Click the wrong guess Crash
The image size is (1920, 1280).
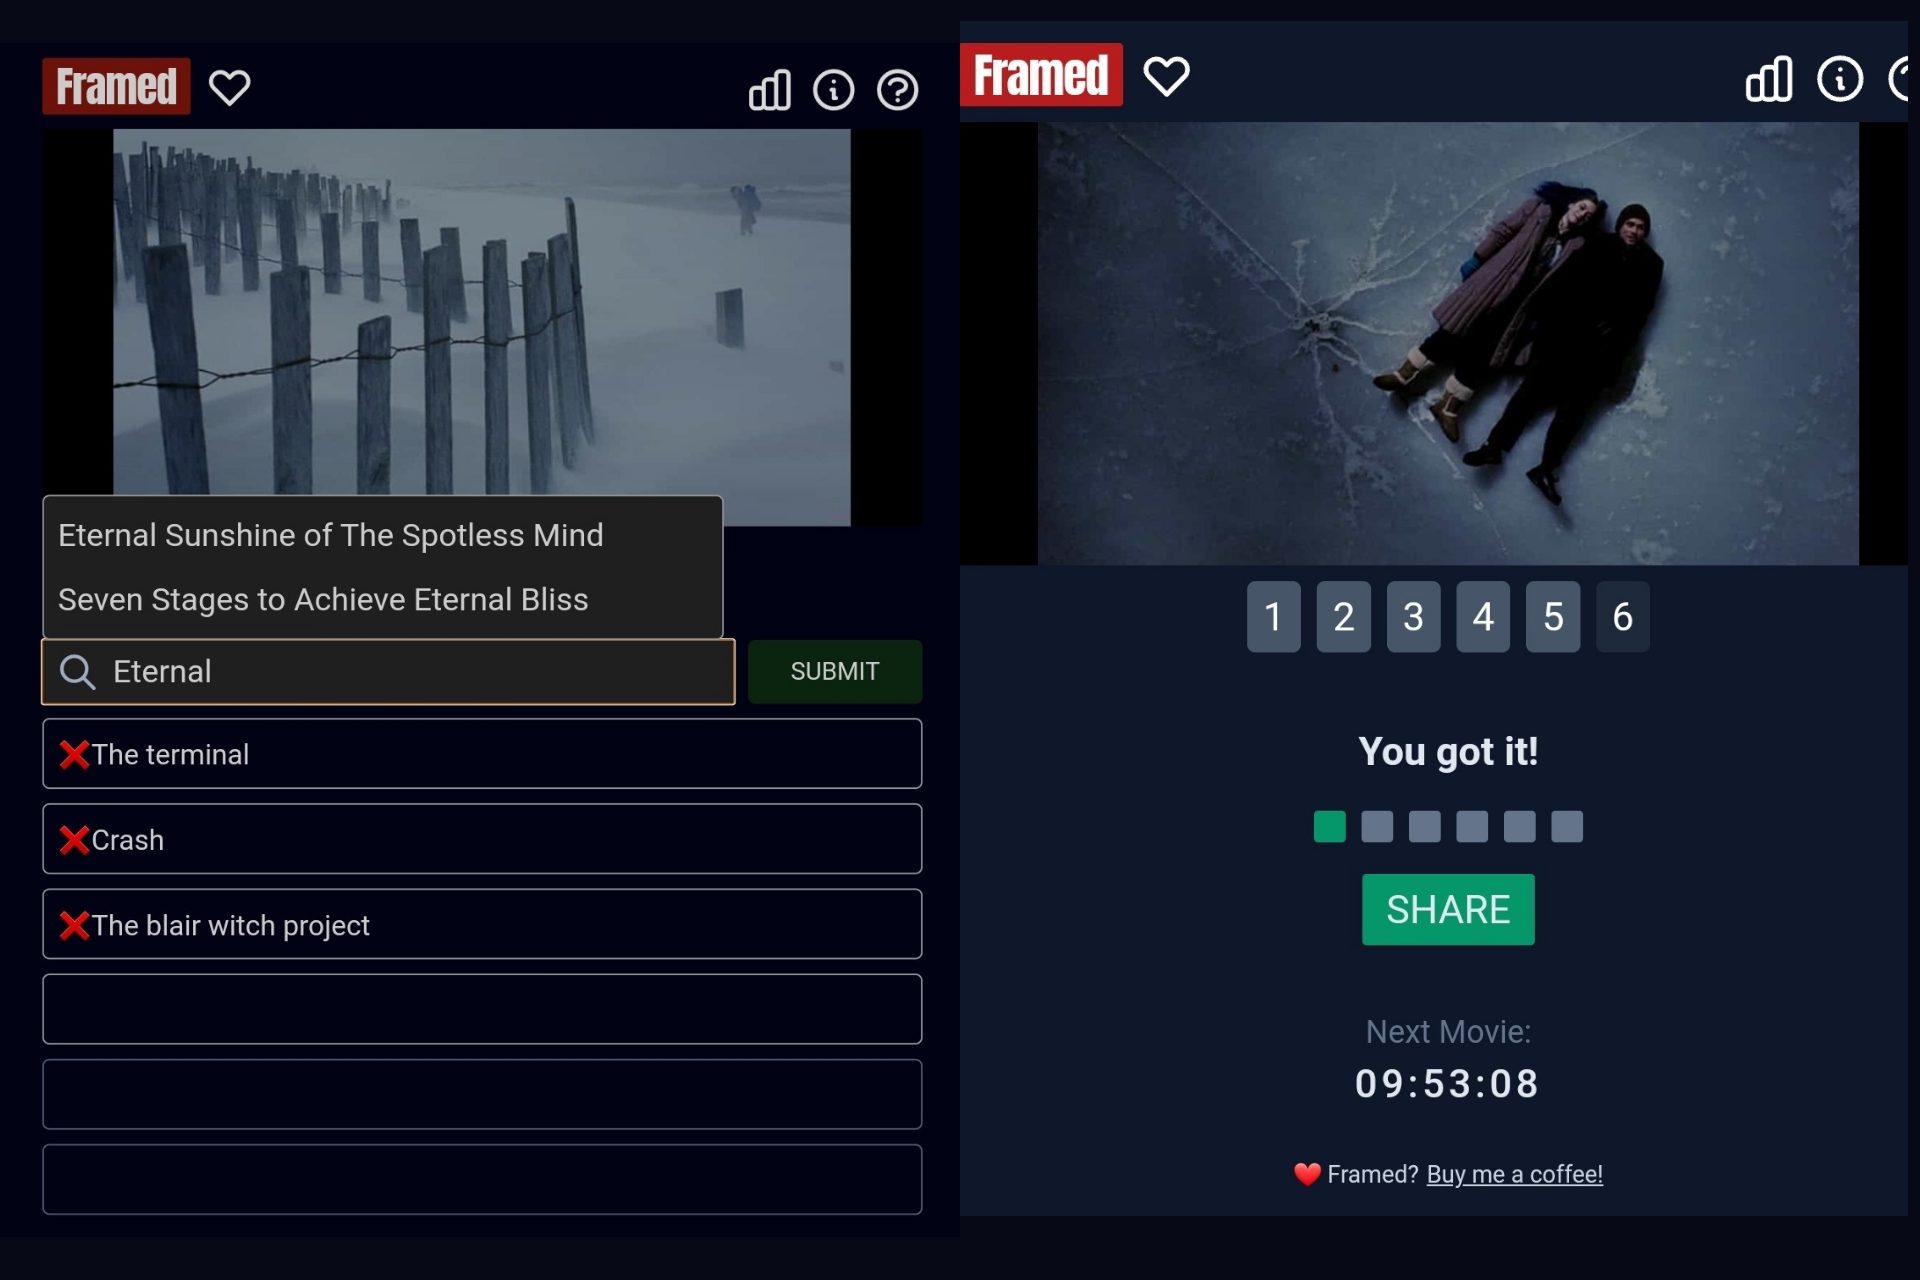point(482,839)
